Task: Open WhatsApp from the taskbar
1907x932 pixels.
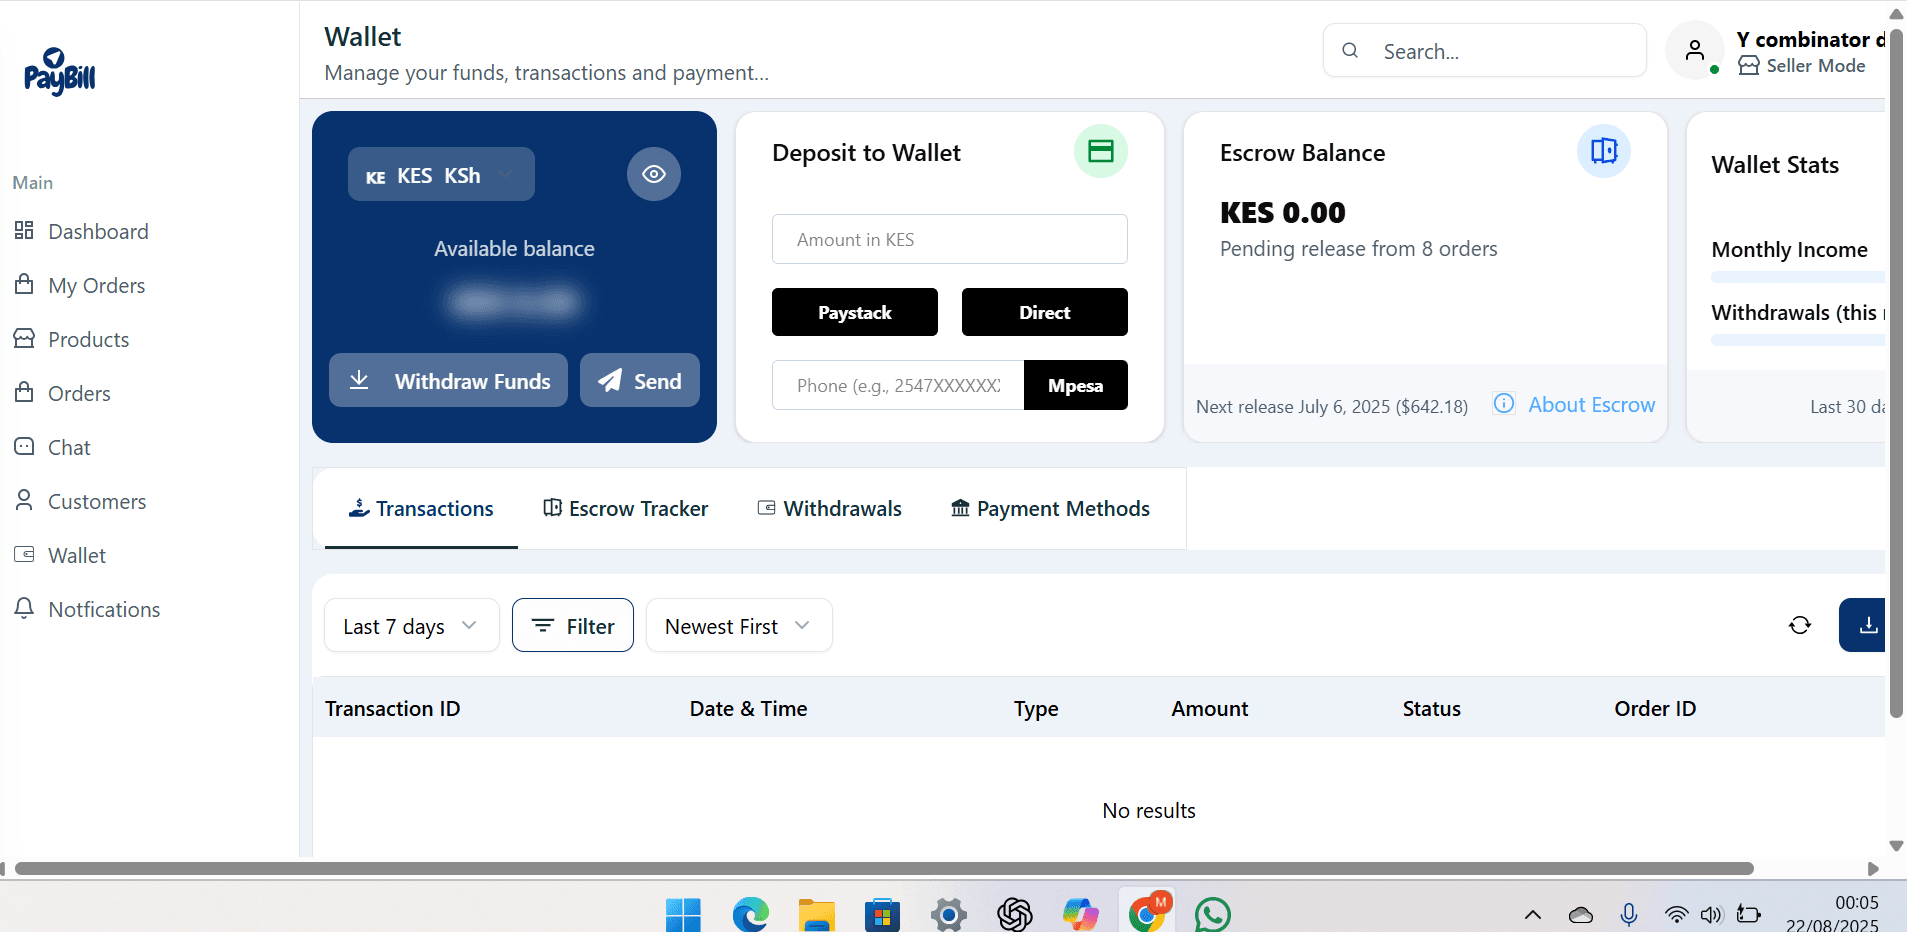Action: click(1212, 914)
